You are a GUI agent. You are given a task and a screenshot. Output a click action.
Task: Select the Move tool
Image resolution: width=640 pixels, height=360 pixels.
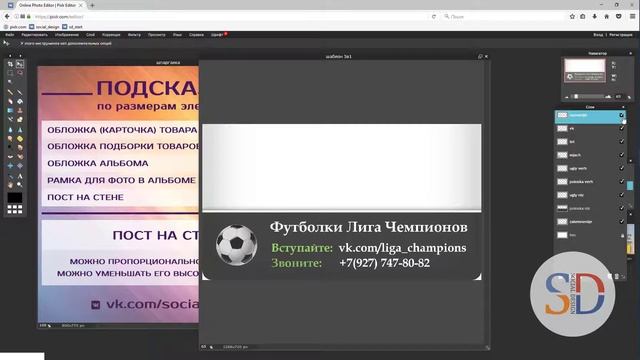(x=20, y=64)
